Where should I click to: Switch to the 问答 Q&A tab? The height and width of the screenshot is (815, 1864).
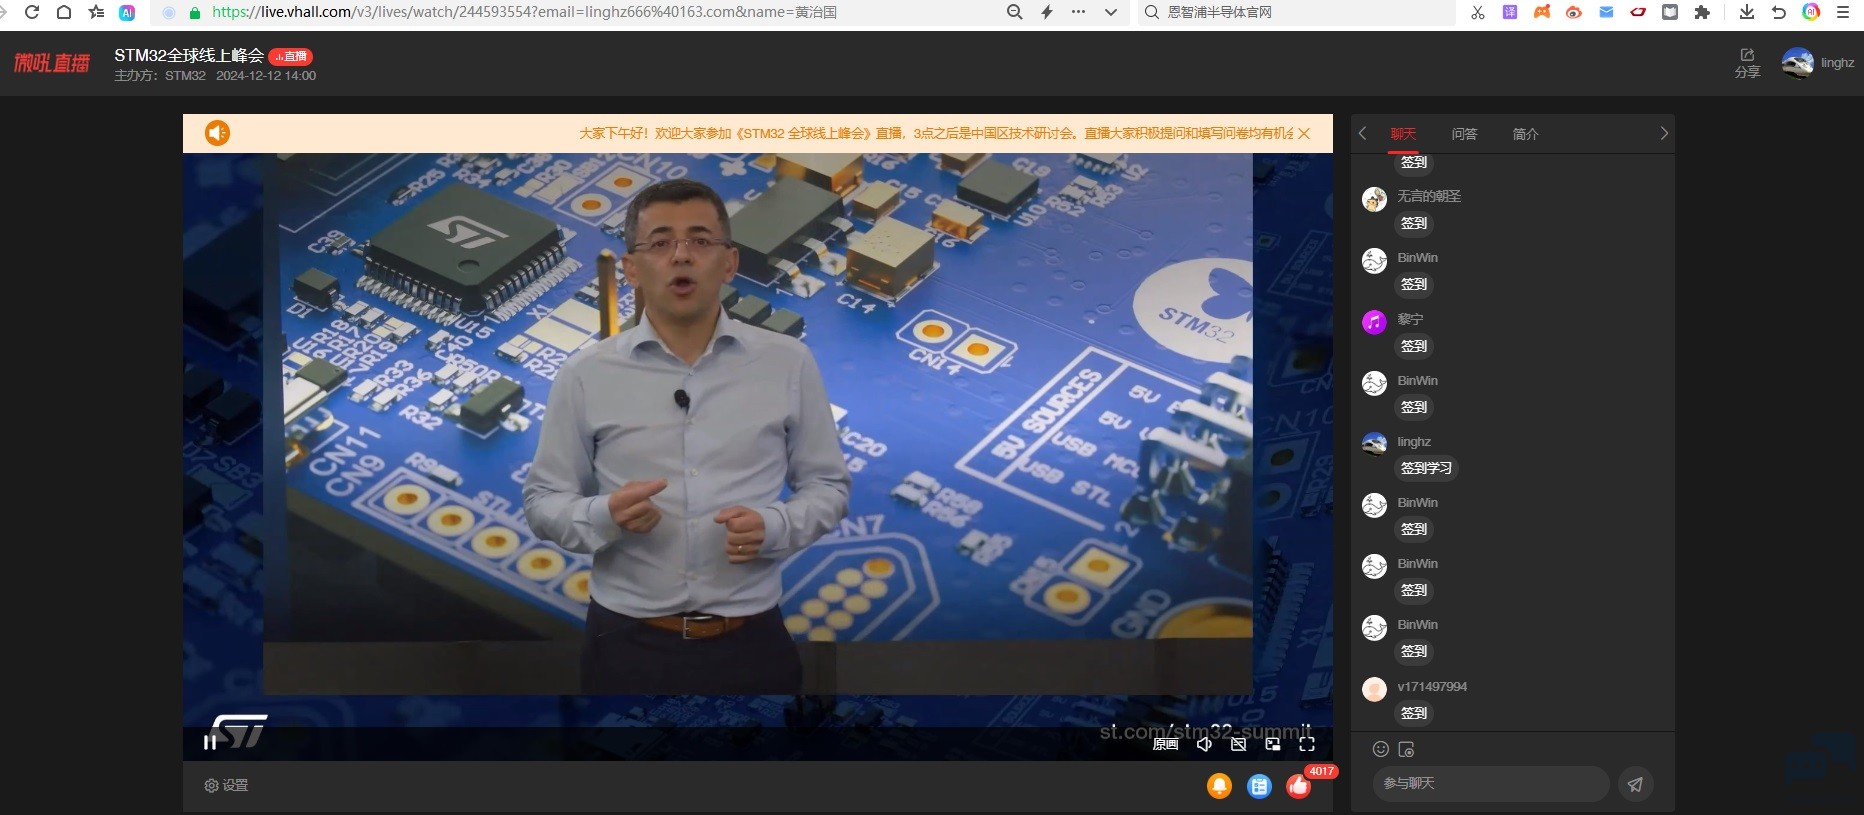coord(1464,134)
